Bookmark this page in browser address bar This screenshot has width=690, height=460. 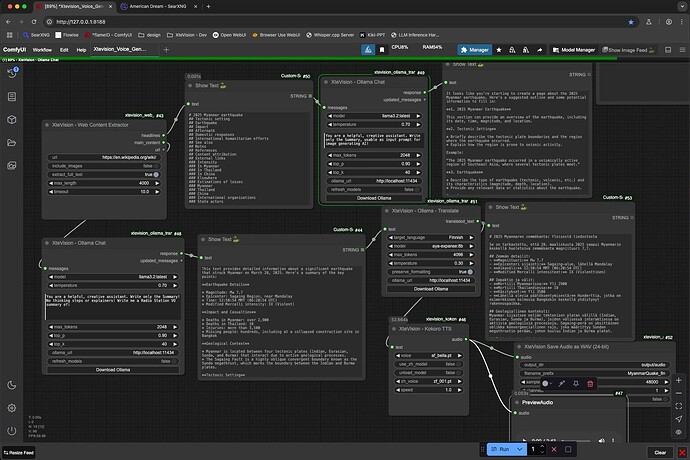click(631, 22)
